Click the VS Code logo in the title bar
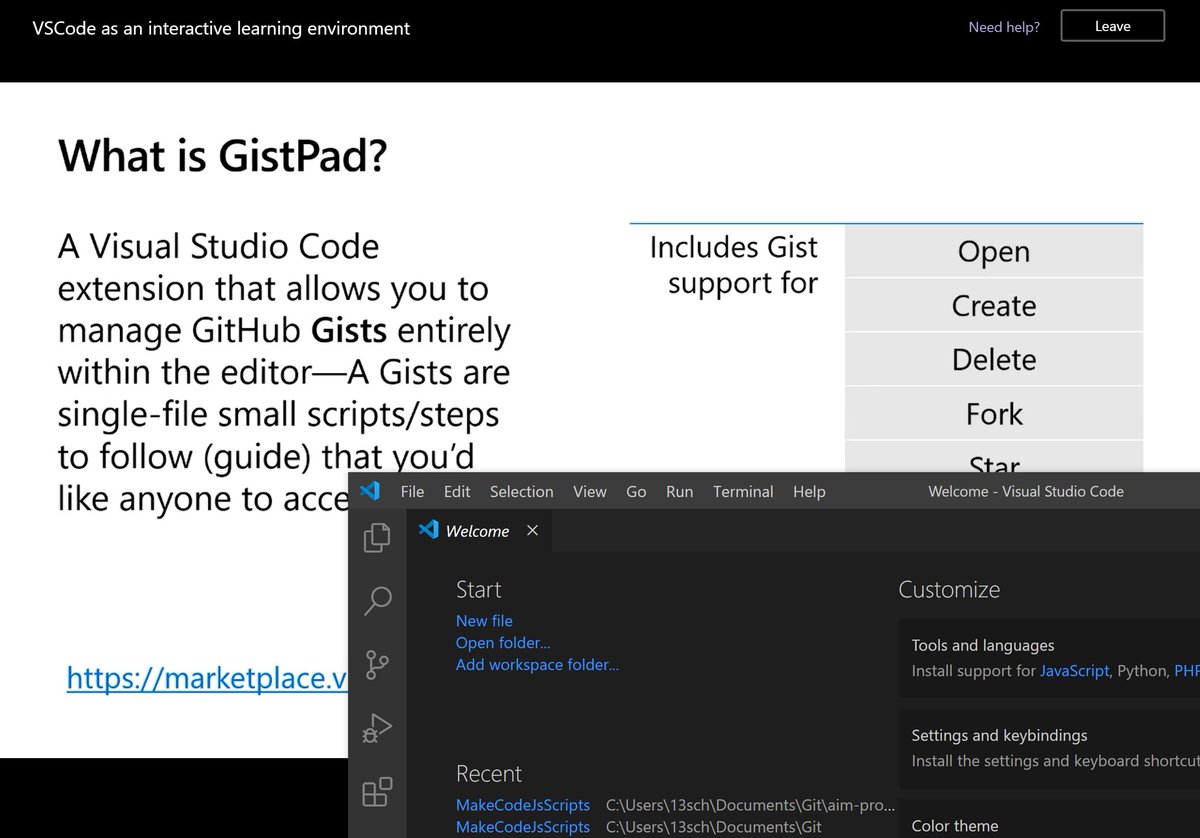This screenshot has height=838, width=1200. pos(370,491)
